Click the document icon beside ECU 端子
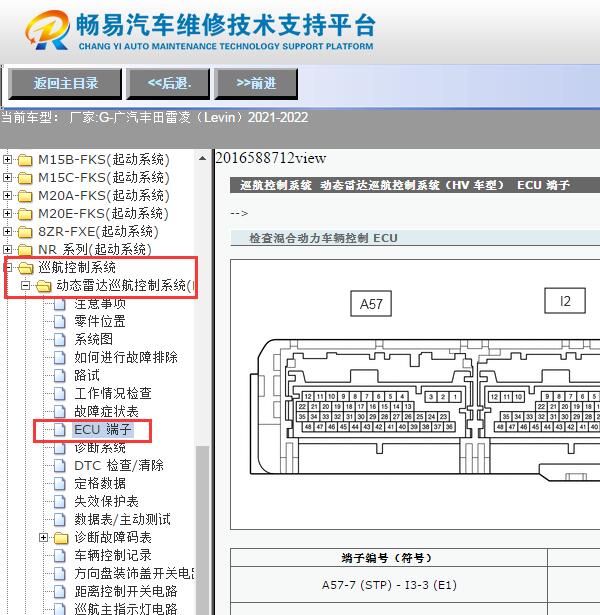Screen dimensions: 600x615 click(x=60, y=429)
